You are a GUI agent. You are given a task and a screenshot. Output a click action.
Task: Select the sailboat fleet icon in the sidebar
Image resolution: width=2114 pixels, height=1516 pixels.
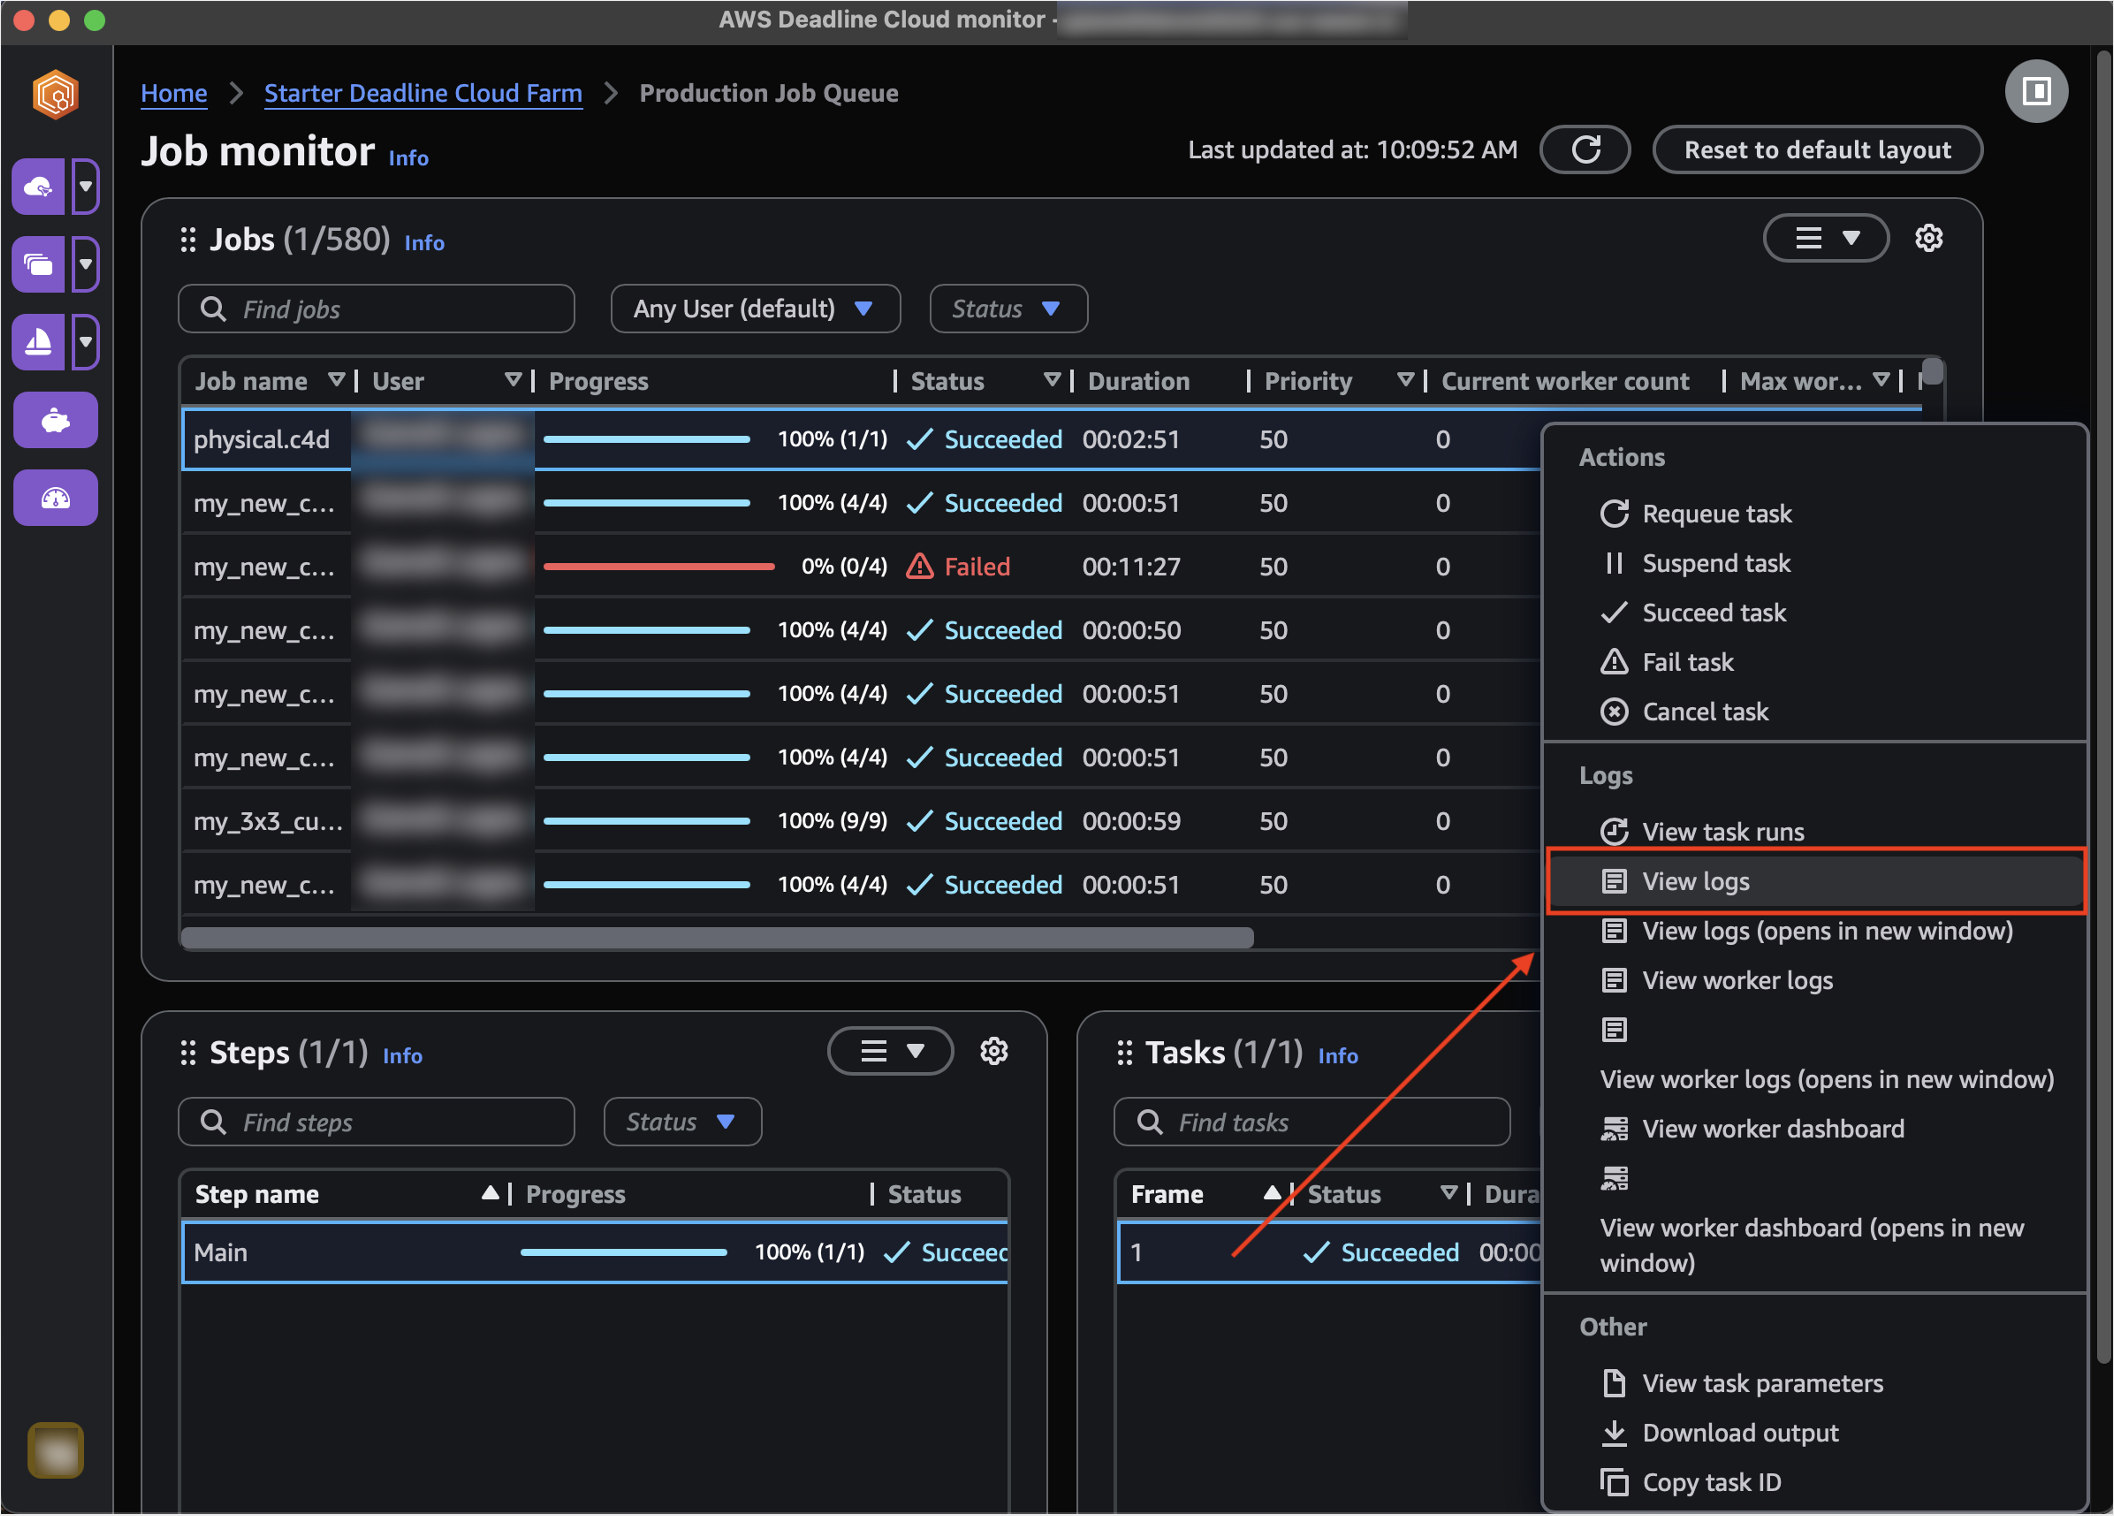(x=39, y=342)
